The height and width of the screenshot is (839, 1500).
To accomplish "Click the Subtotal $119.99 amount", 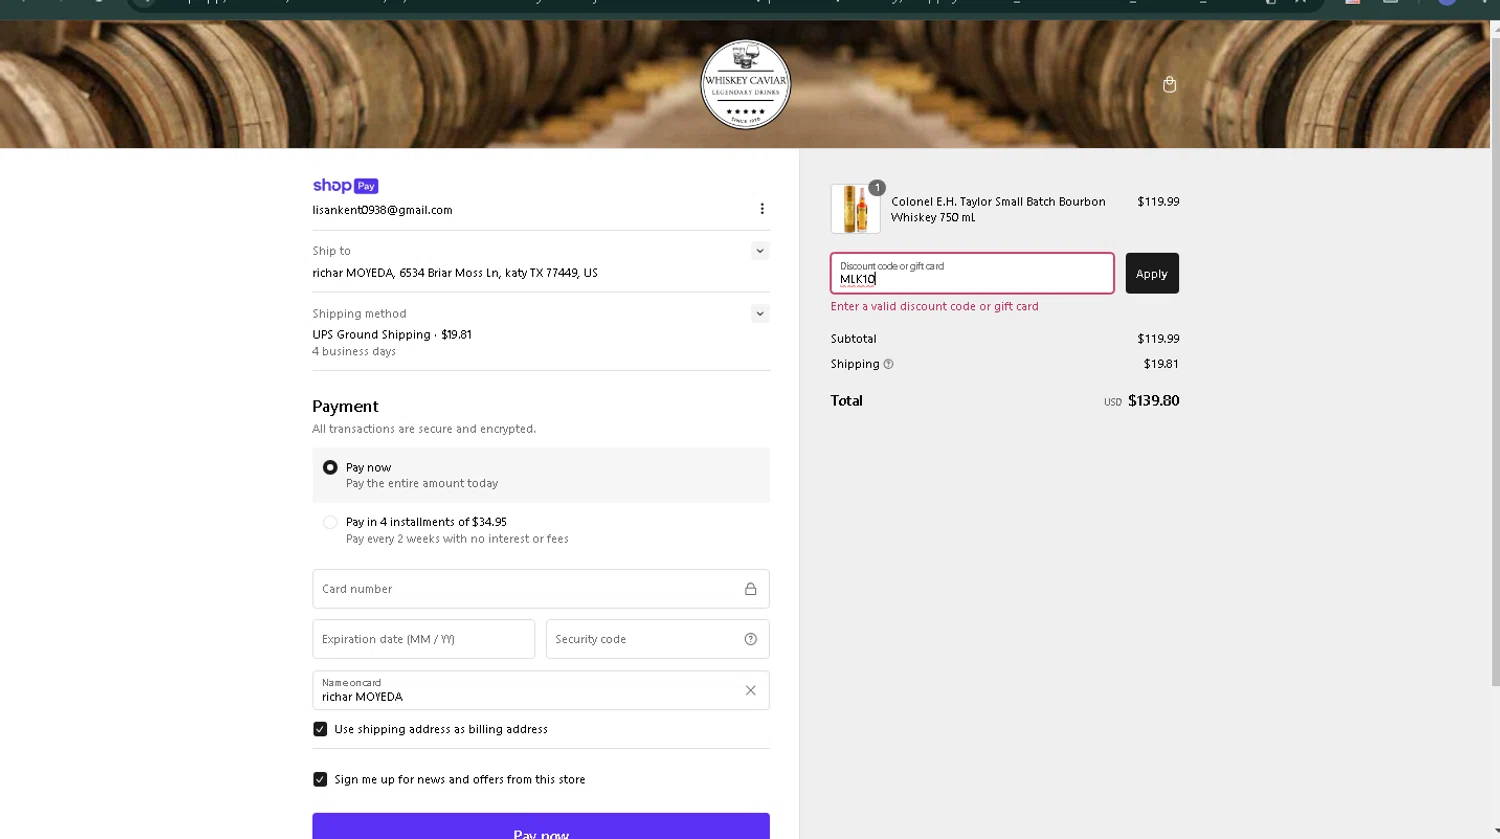I will click(1158, 339).
